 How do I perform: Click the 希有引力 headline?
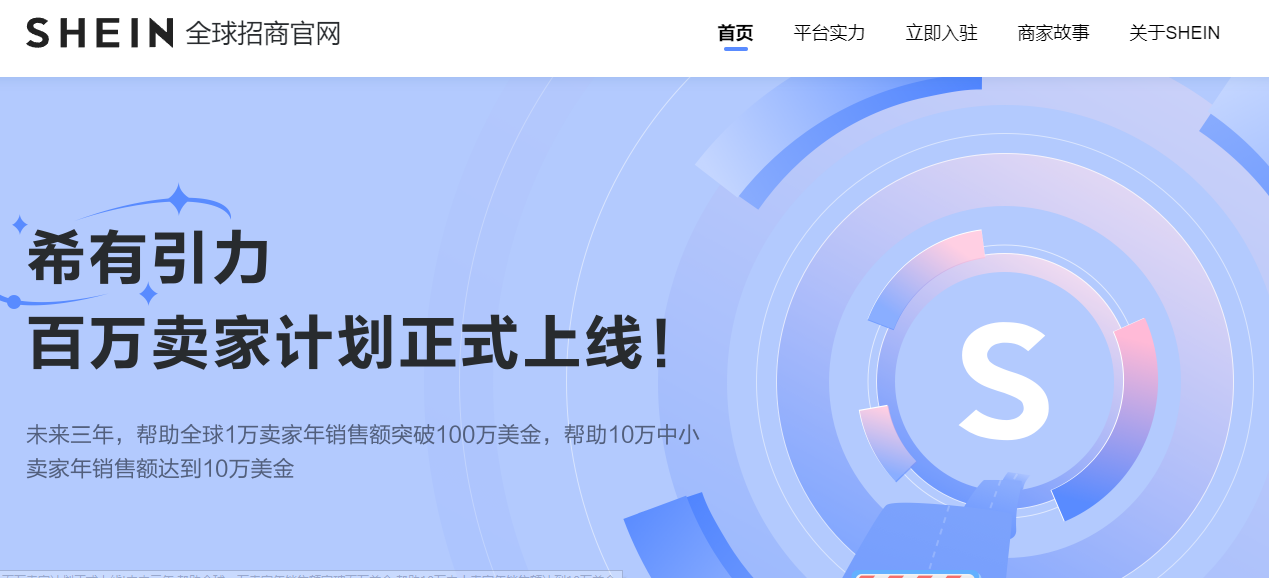[x=149, y=258]
